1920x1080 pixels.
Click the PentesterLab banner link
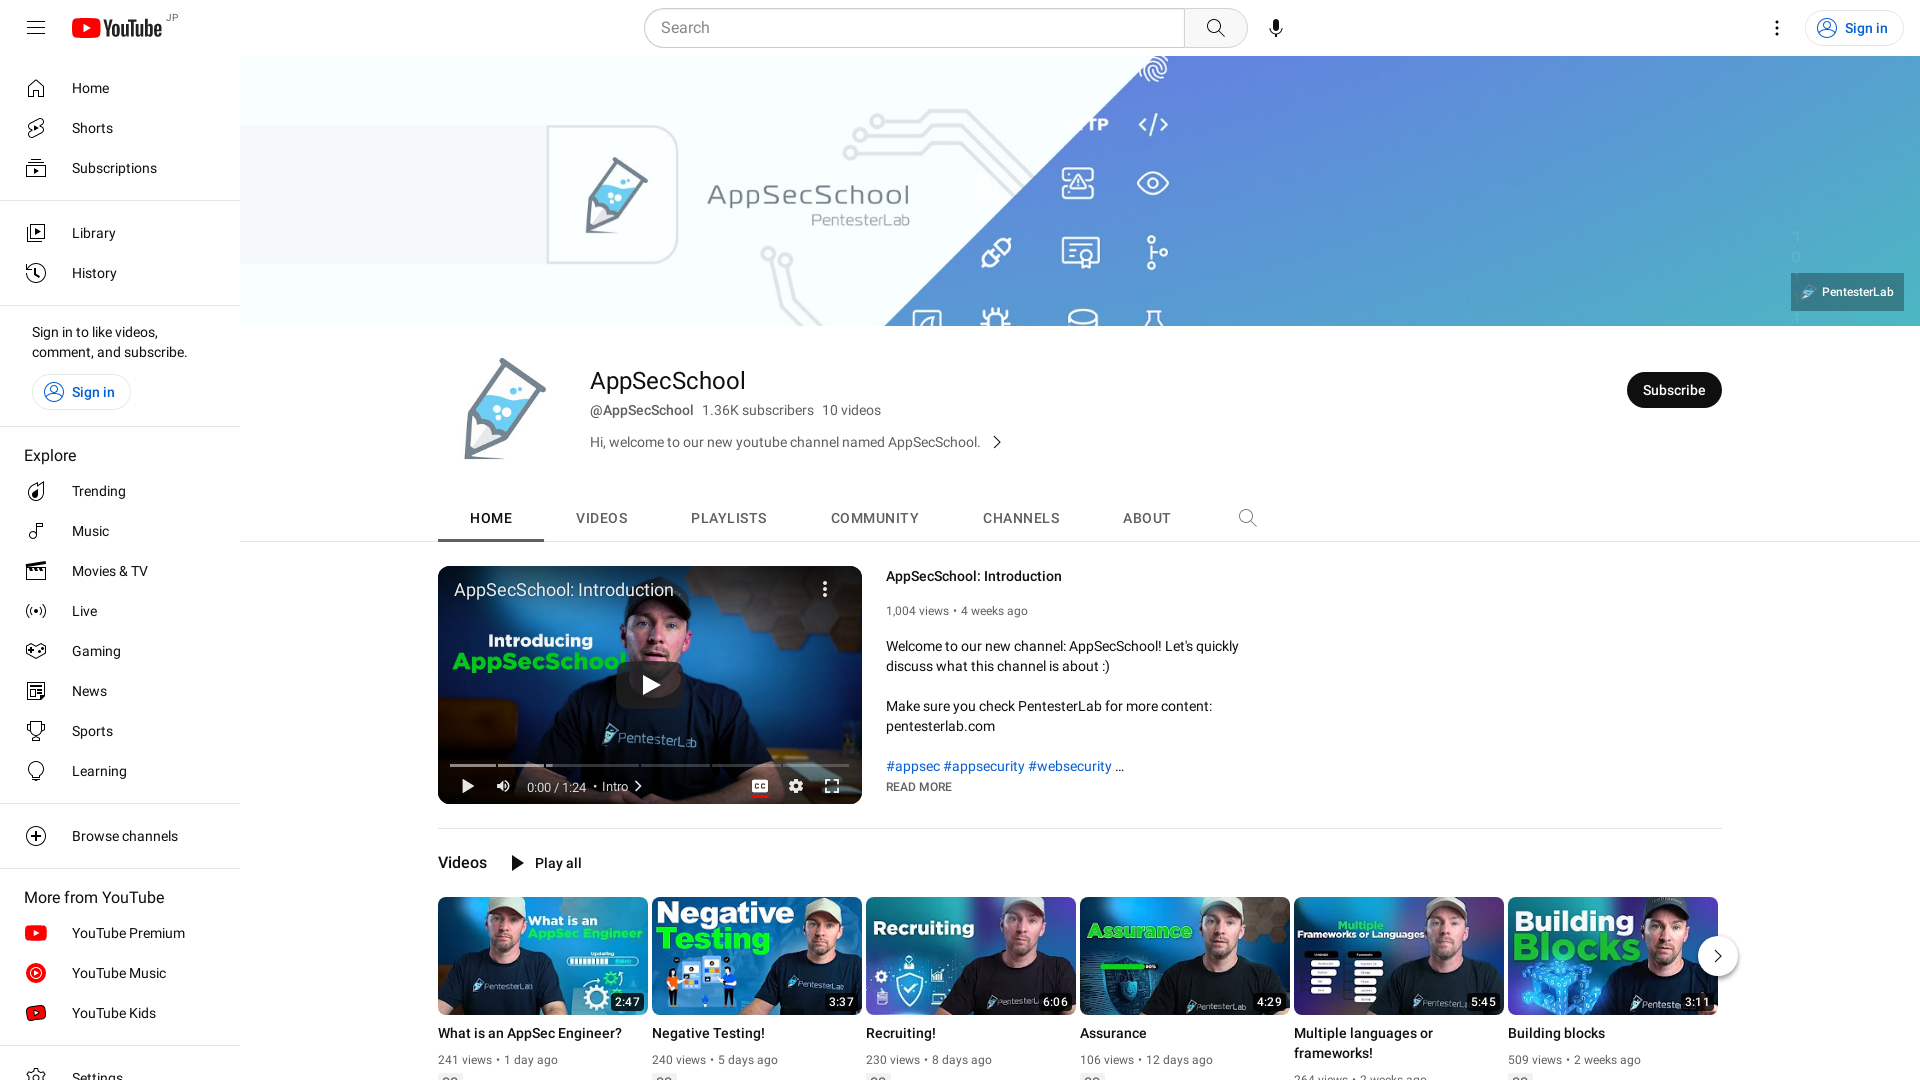pos(1847,292)
